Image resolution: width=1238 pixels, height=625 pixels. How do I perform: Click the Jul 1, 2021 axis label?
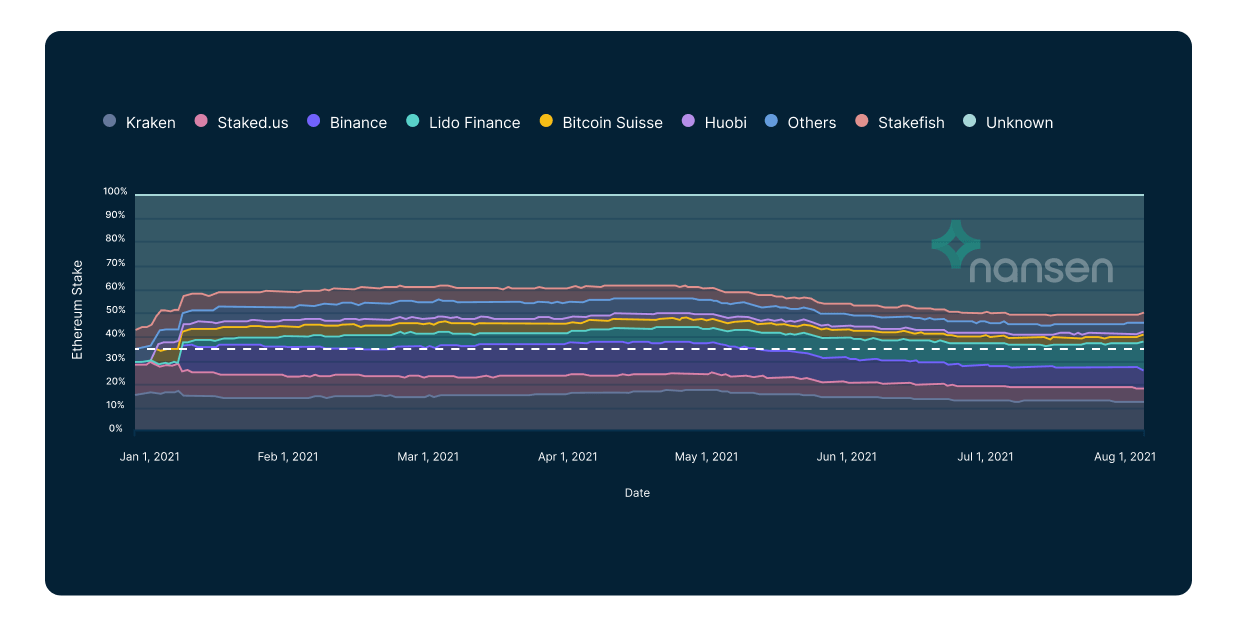(986, 456)
